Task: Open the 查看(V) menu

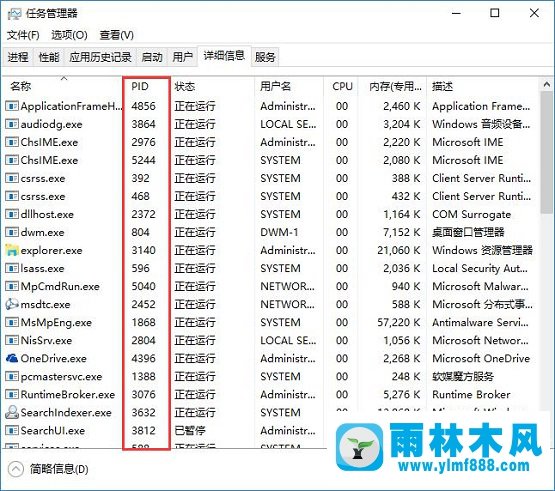Action: (x=116, y=35)
